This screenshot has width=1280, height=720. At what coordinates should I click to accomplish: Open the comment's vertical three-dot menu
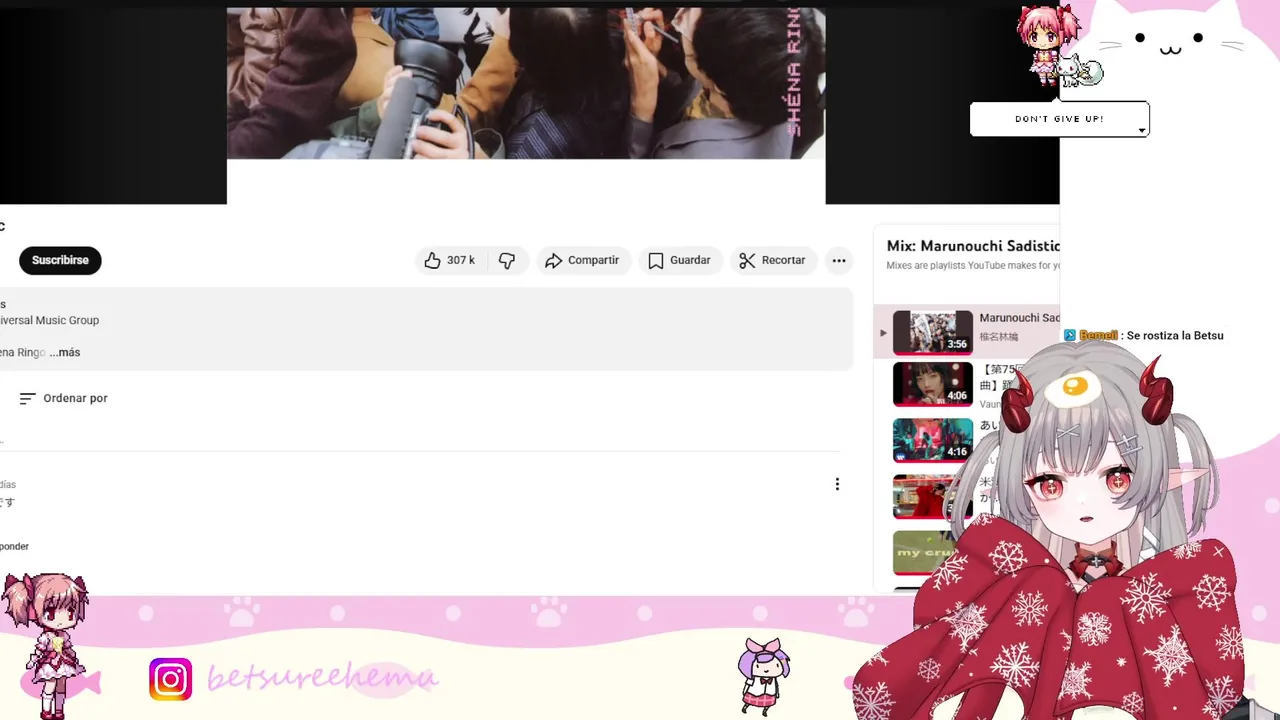click(837, 484)
